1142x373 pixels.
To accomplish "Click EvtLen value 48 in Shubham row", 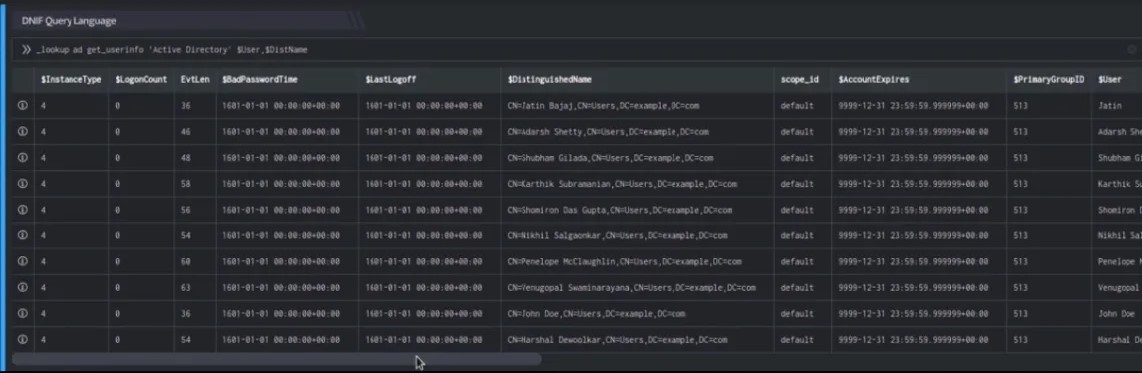I will point(186,157).
